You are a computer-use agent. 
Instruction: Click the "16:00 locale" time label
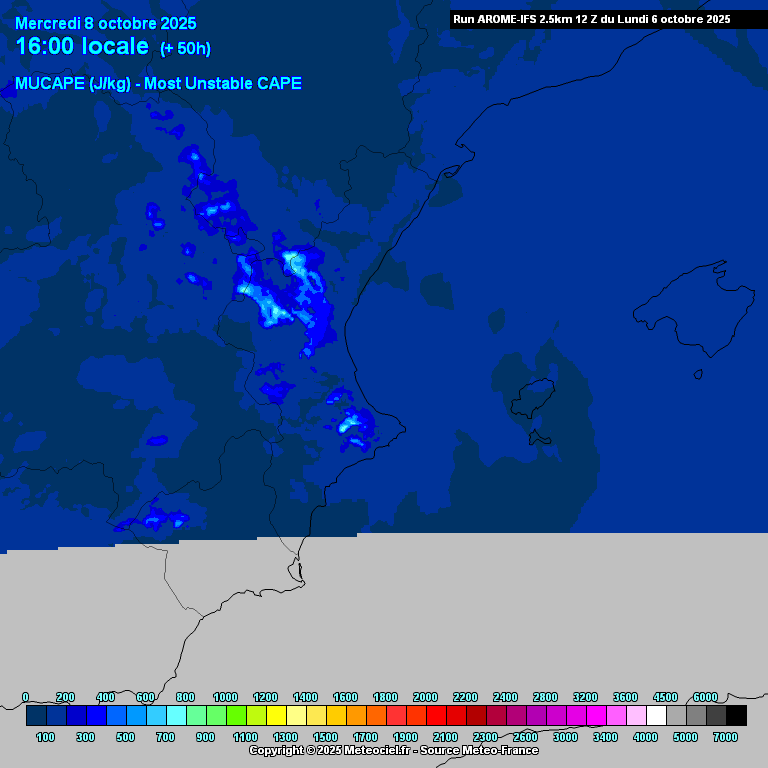pyautogui.click(x=82, y=46)
